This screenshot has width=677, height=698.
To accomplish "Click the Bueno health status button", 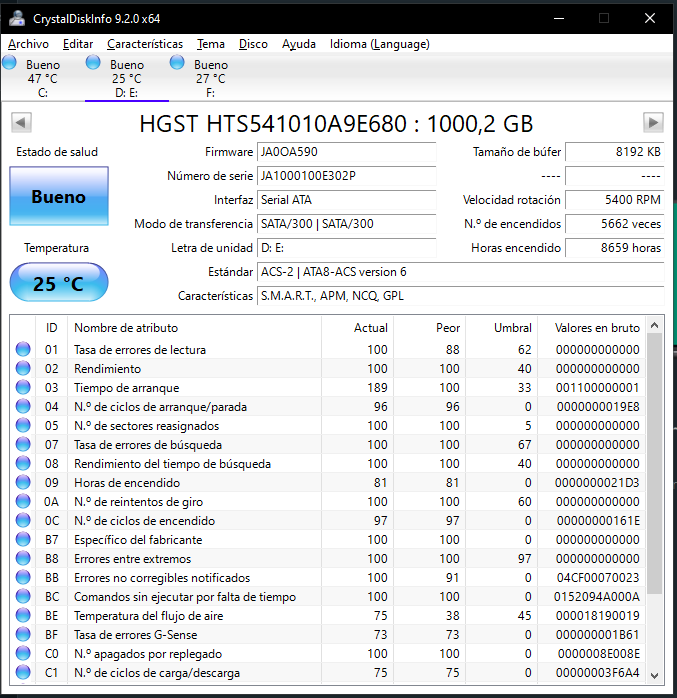I will [x=59, y=196].
